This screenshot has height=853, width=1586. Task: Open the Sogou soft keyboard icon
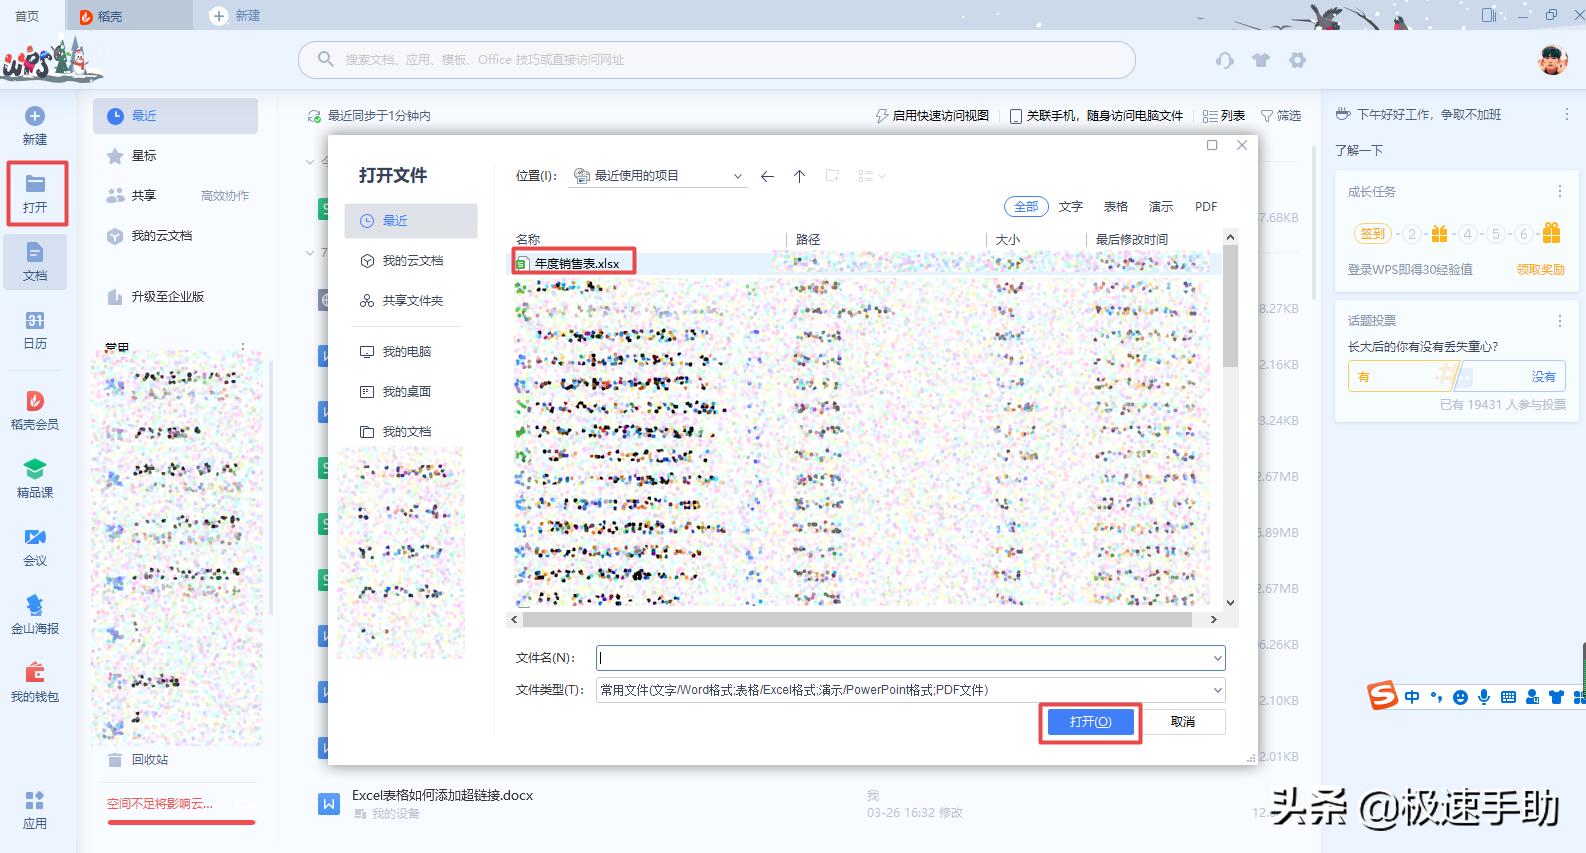click(1508, 697)
